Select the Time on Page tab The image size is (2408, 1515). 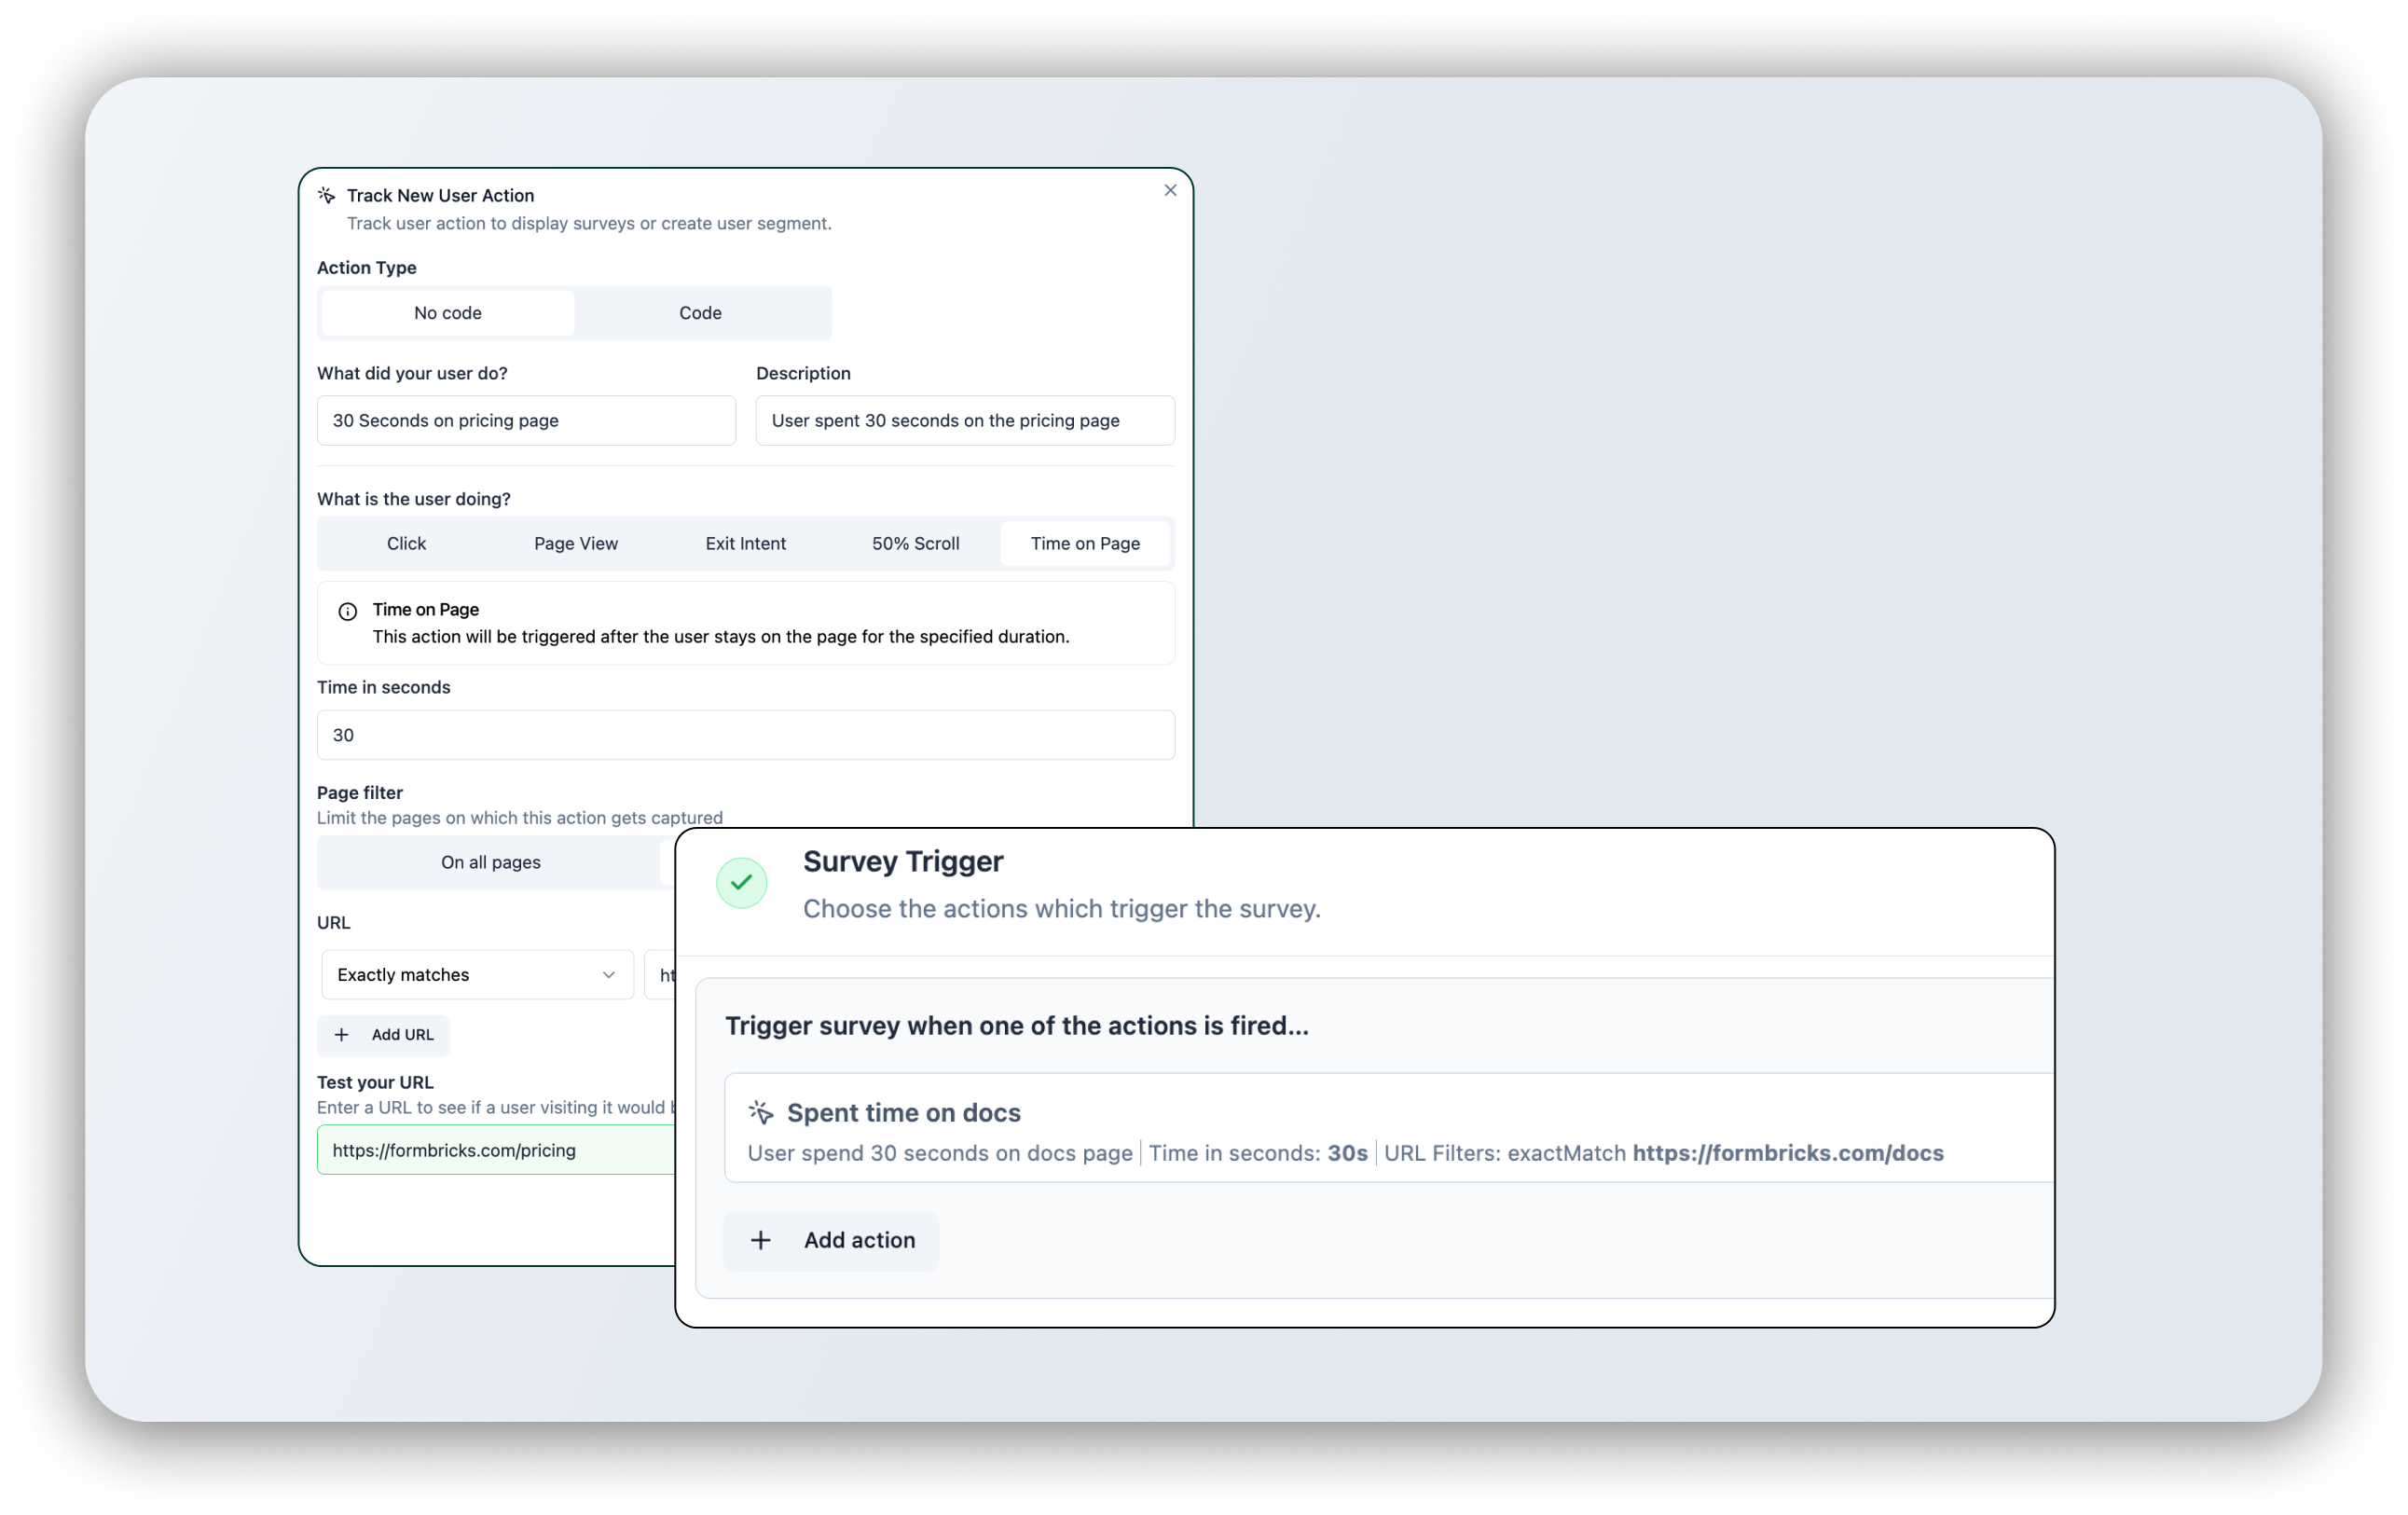coord(1085,543)
